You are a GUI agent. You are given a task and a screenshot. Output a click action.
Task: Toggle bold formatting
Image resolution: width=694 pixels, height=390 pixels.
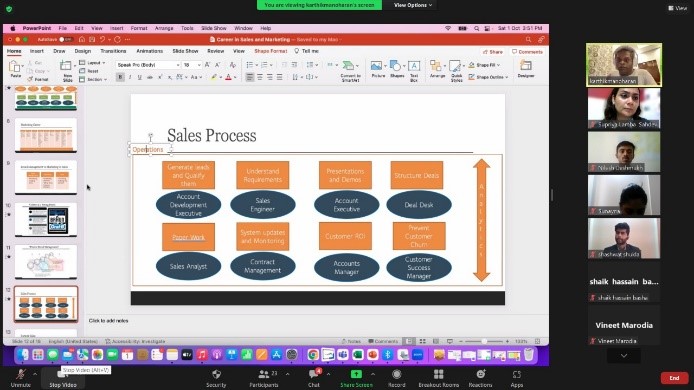pyautogui.click(x=120, y=77)
